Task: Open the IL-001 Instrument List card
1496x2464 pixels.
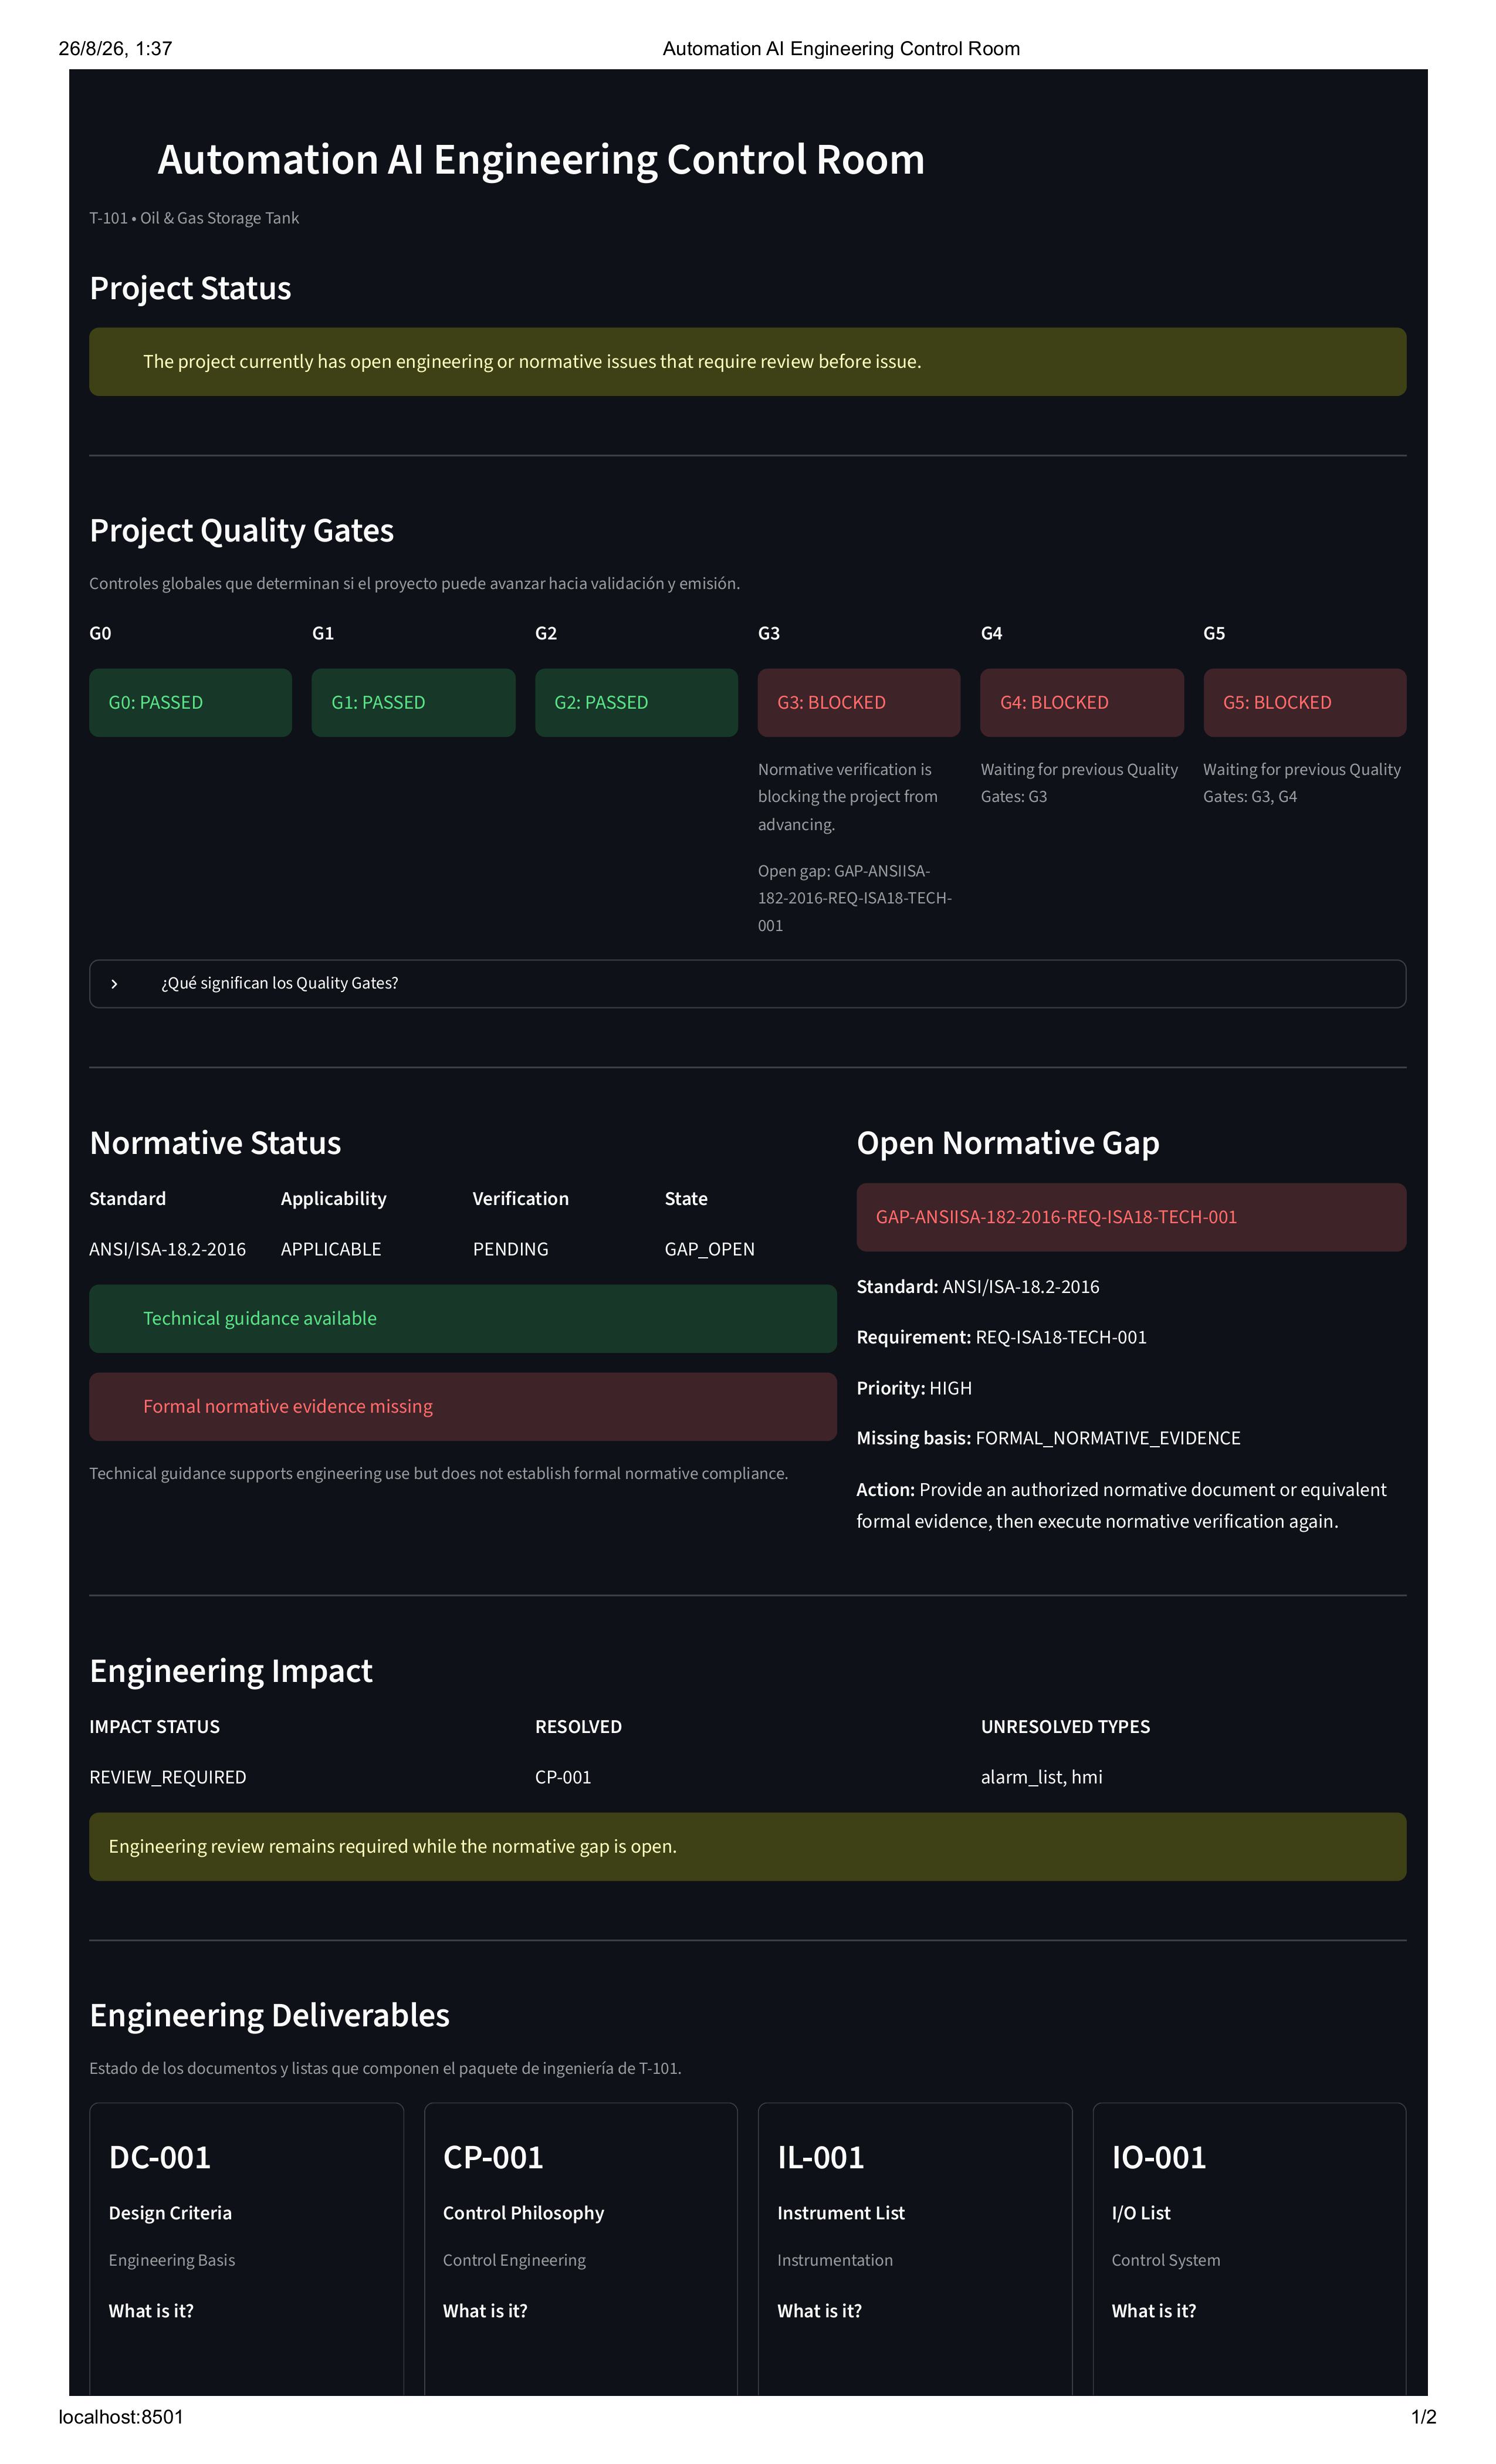Action: [x=915, y=2250]
